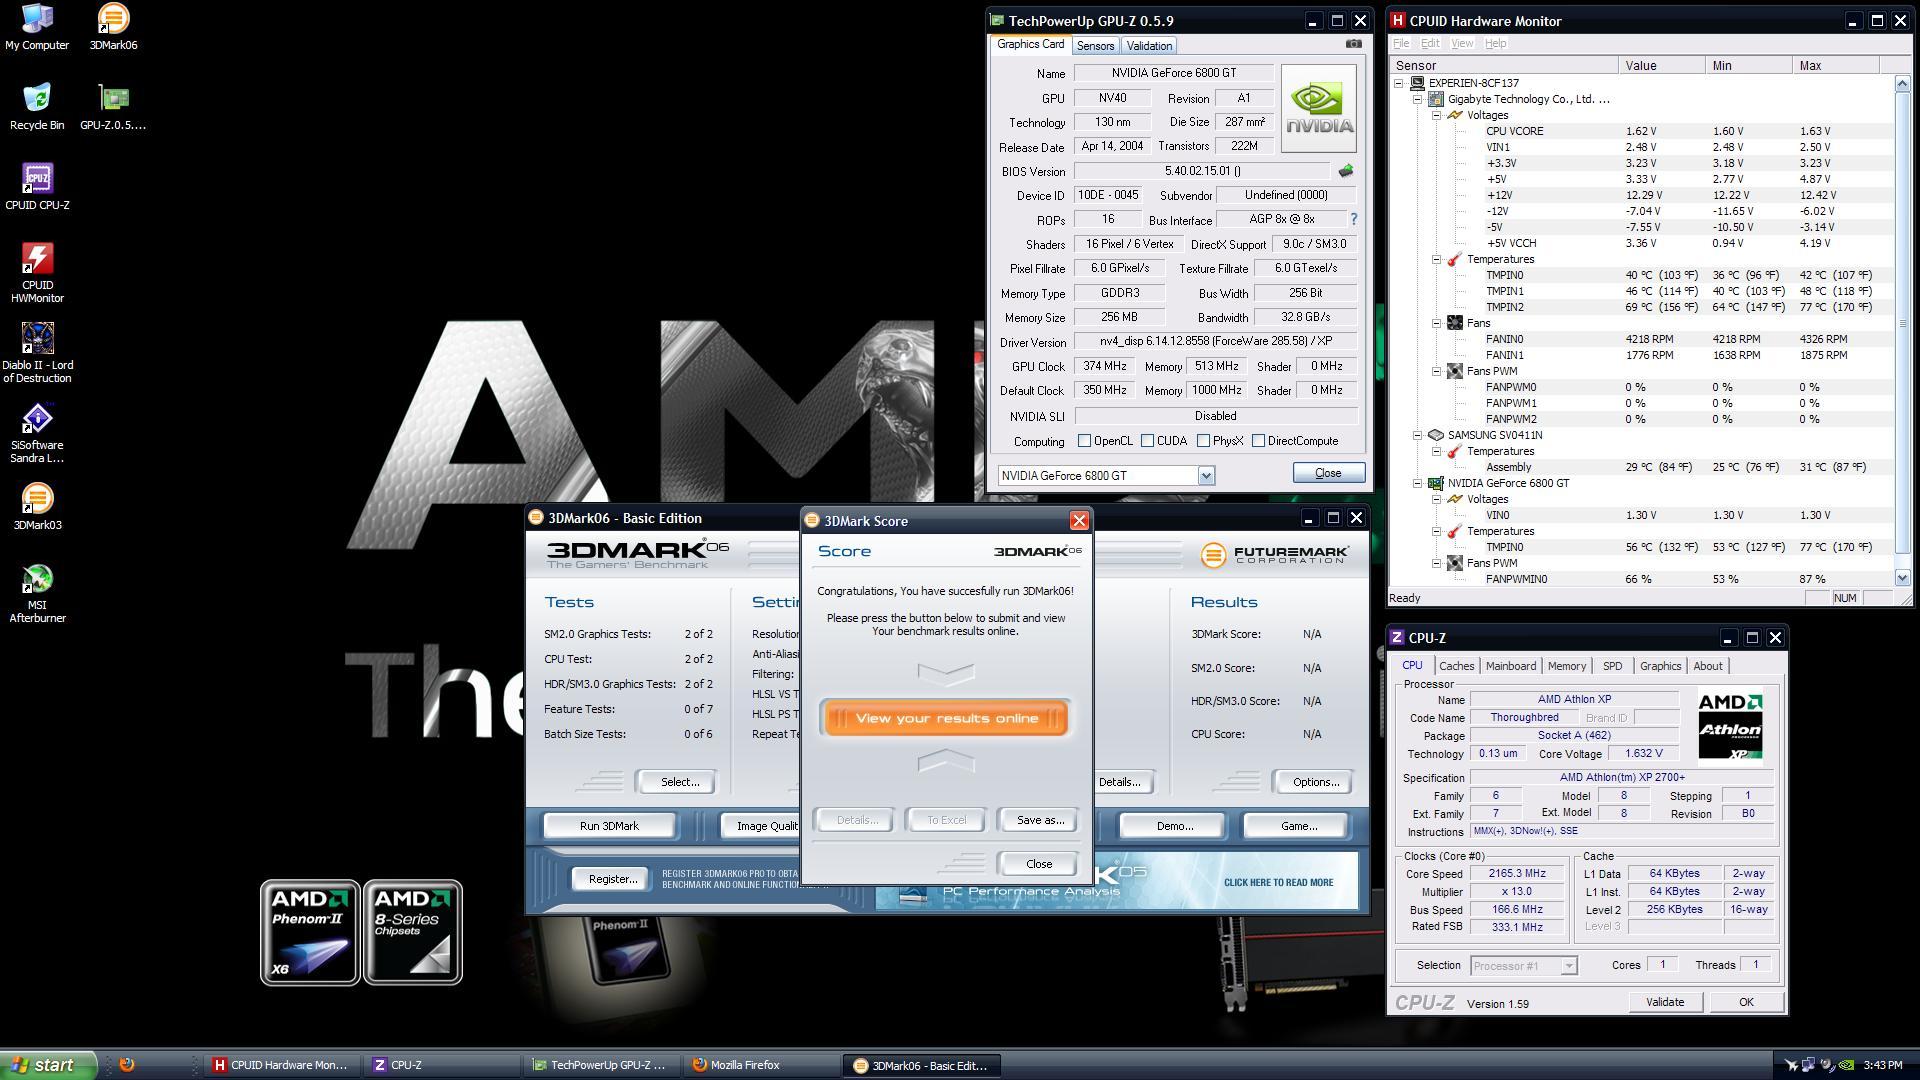Image resolution: width=1920 pixels, height=1080 pixels.
Task: Open CPUID CPU-Z desktop shortcut
Action: pos(37,187)
